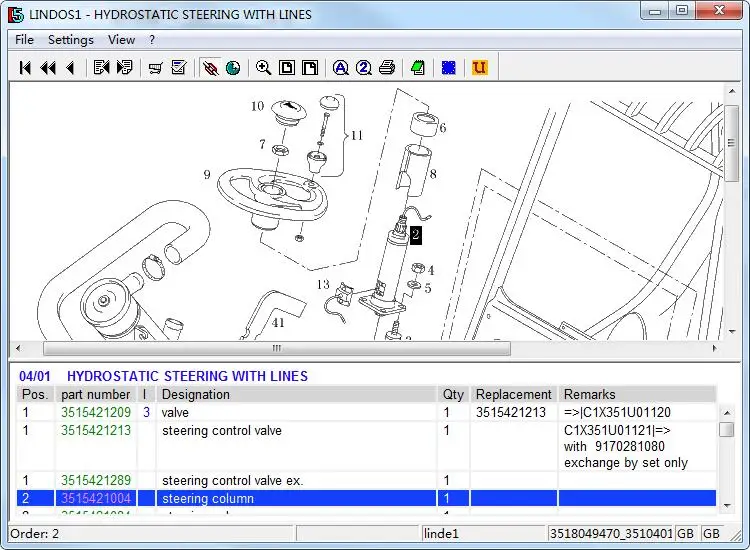Click replacement number 3515421213
The width and height of the screenshot is (750, 550).
pyautogui.click(x=511, y=412)
